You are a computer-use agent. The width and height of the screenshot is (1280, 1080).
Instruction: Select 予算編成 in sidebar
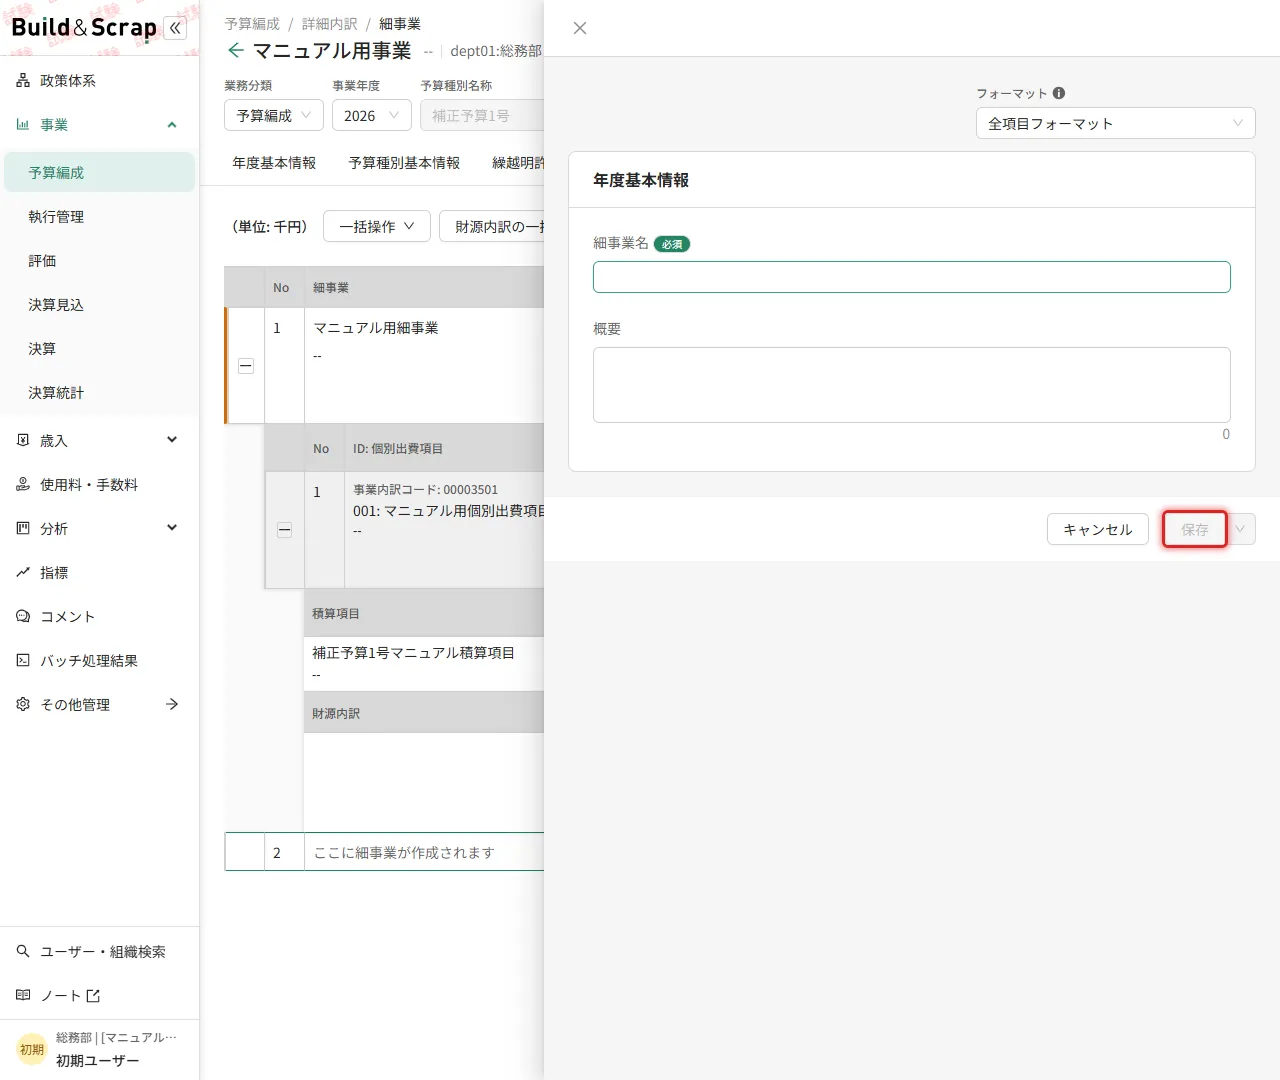99,172
